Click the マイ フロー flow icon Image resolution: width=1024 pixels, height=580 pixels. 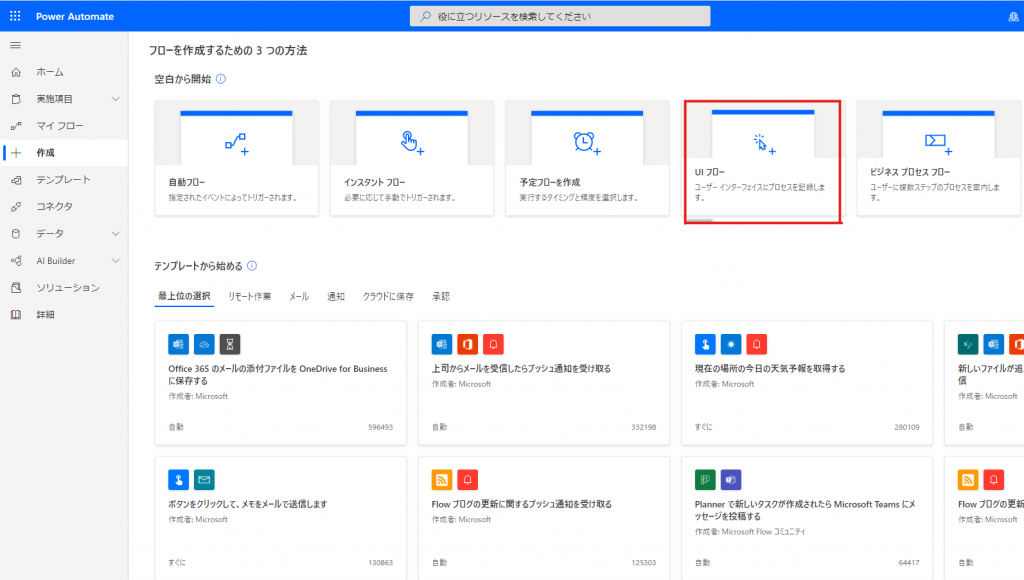(16, 125)
